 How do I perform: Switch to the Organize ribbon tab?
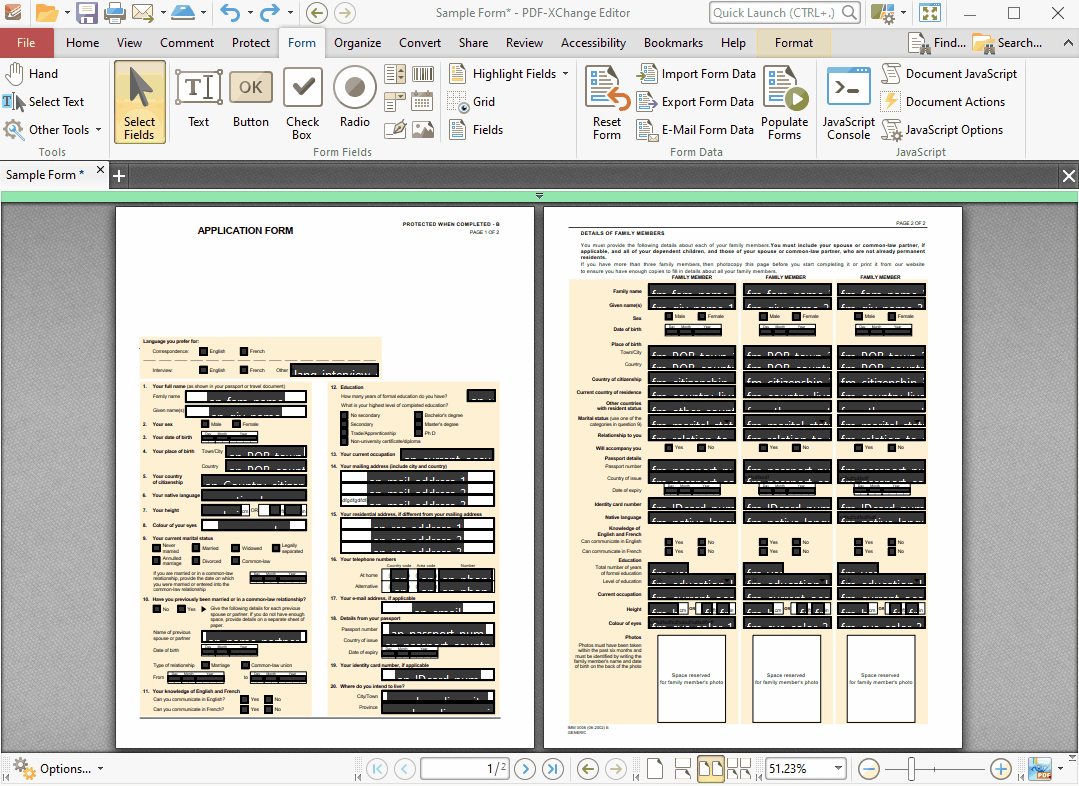[x=357, y=43]
